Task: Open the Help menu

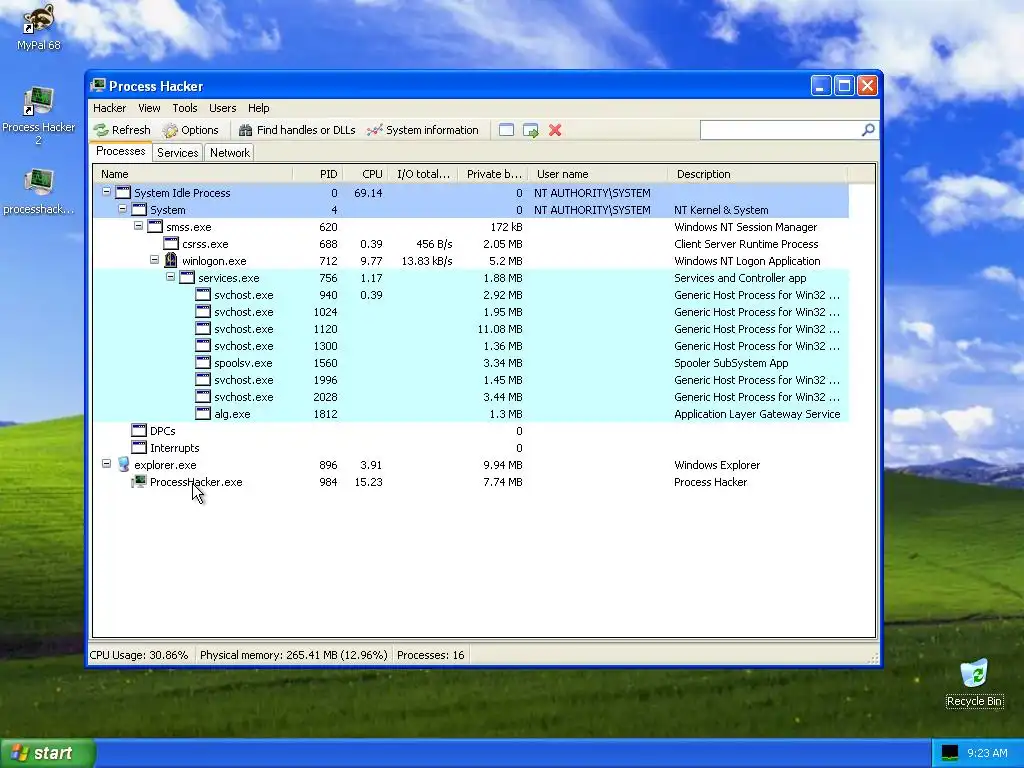Action: click(259, 108)
